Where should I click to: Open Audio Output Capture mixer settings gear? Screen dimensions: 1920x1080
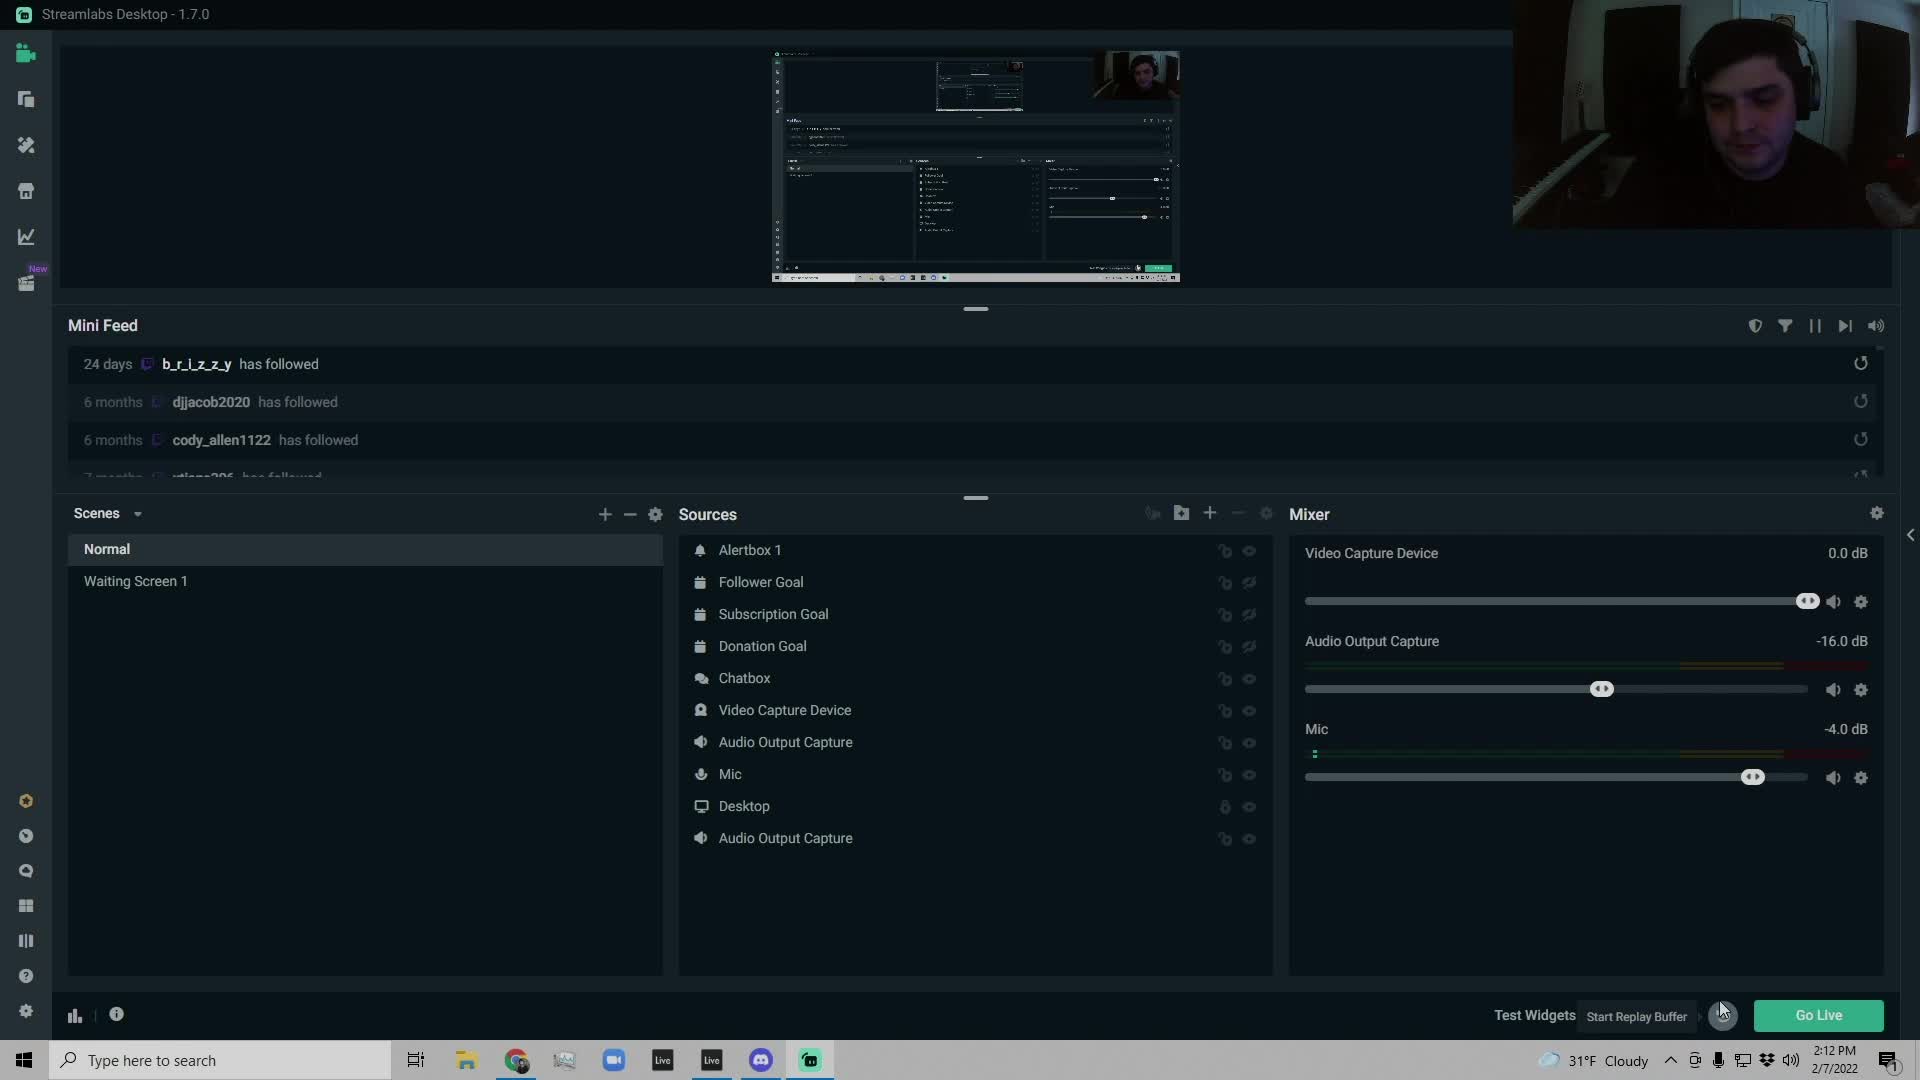coord(1861,690)
